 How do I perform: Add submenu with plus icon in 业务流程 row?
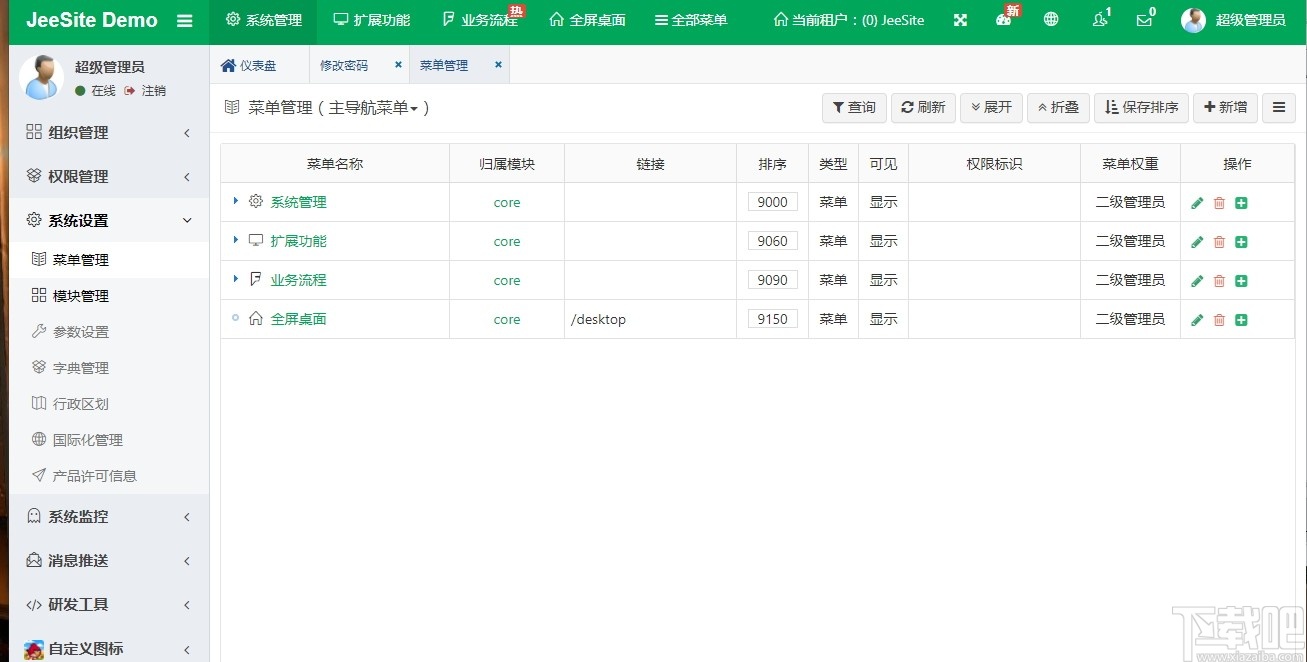coord(1241,281)
